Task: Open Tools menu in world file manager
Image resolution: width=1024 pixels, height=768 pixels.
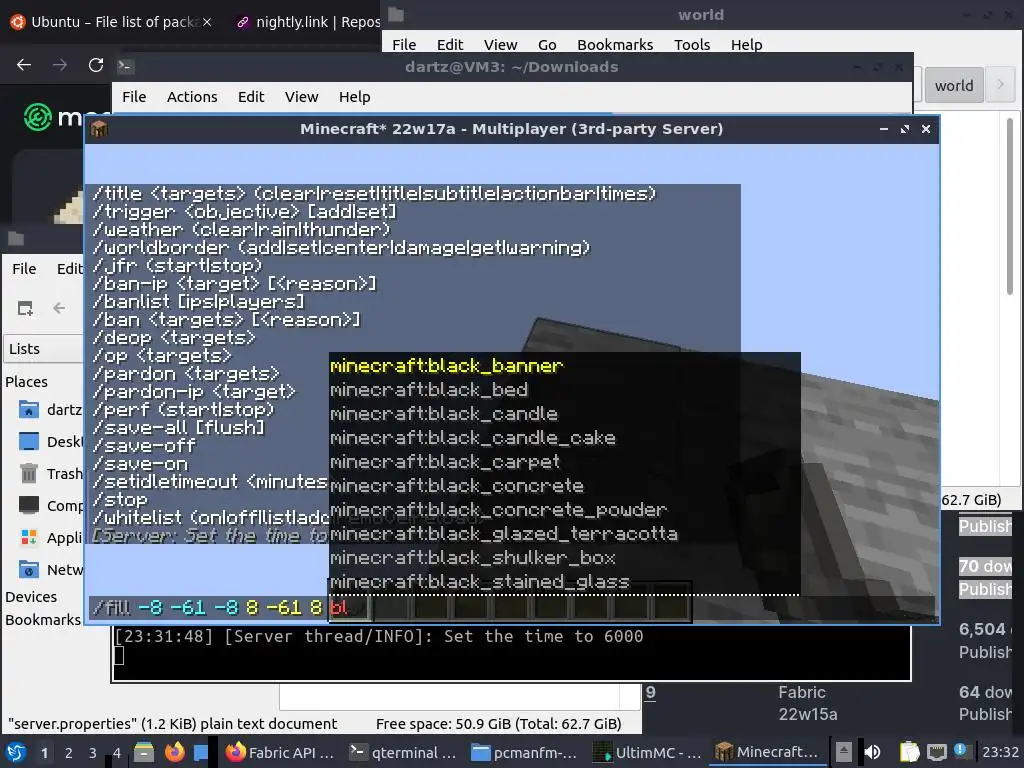Action: pyautogui.click(x=692, y=44)
